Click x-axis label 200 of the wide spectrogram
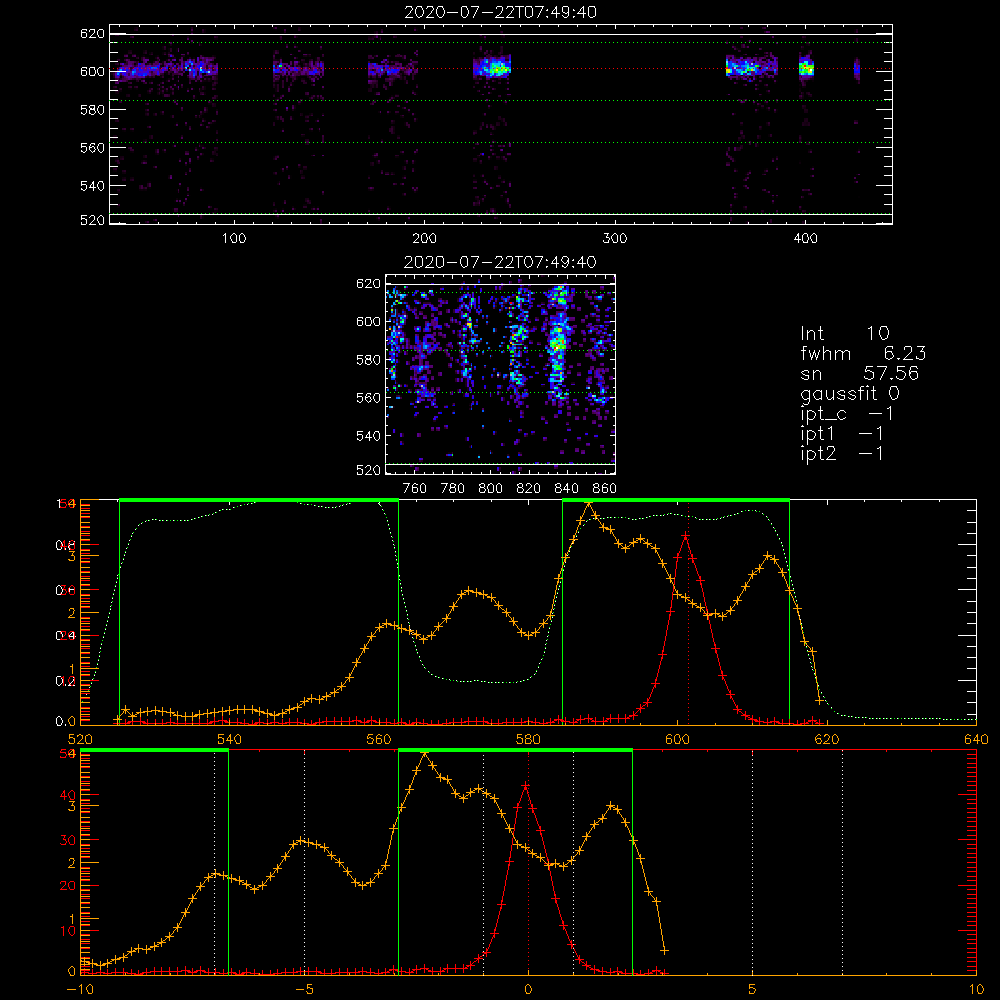The image size is (1000, 1000). pos(424,239)
